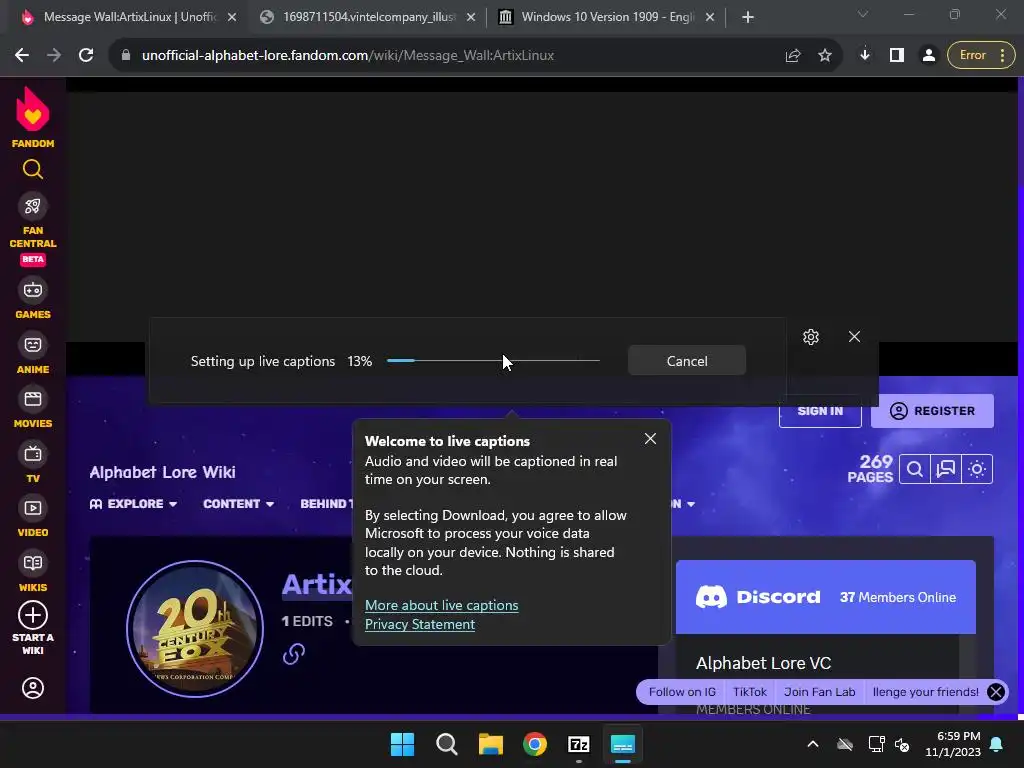Open 7-Zip from taskbar
This screenshot has height=768, width=1024.
click(579, 744)
